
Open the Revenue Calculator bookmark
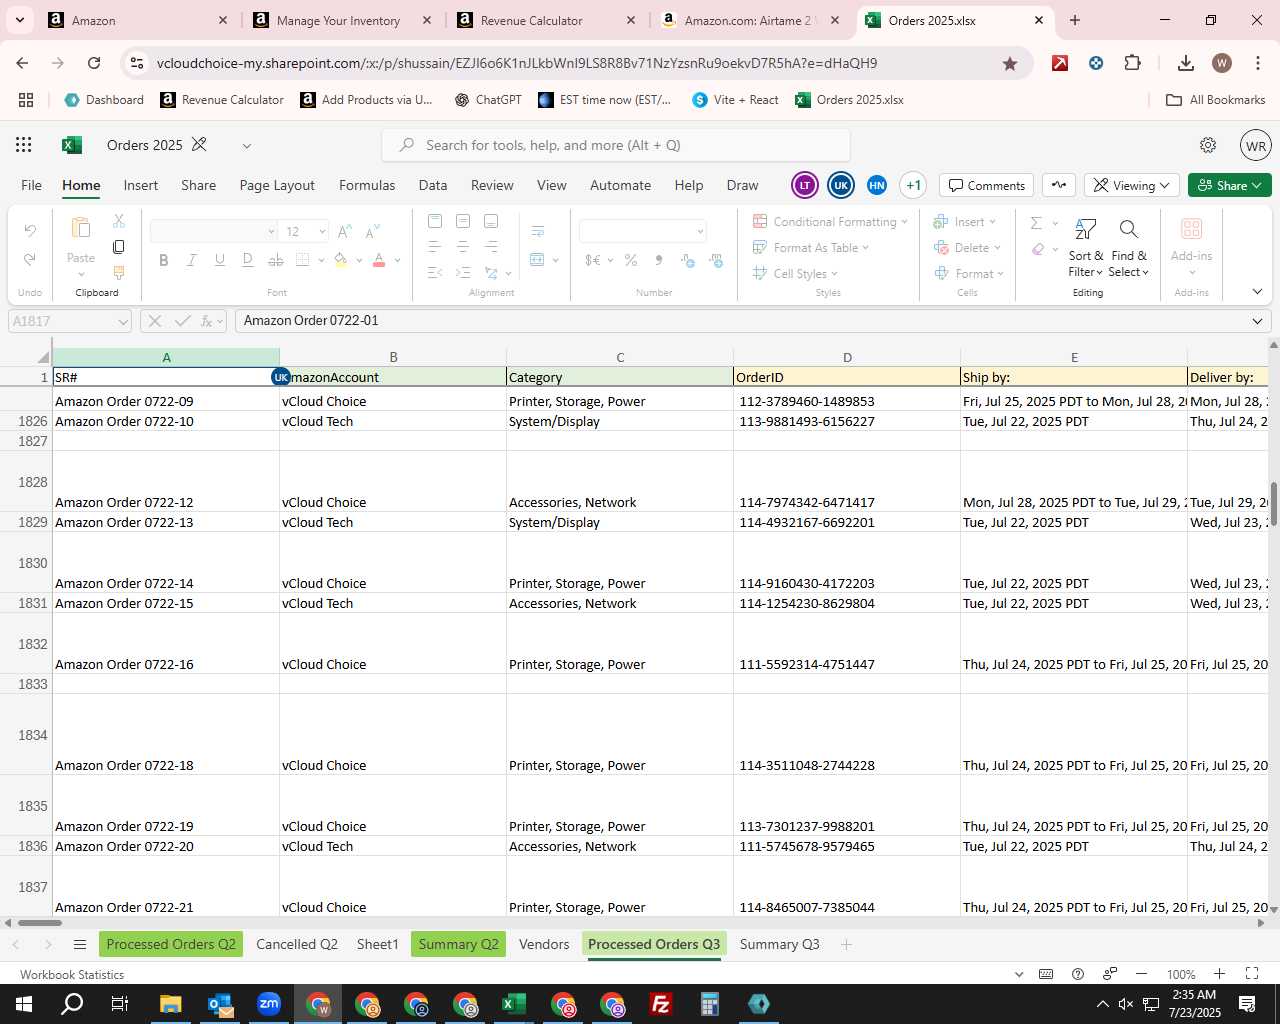(222, 100)
